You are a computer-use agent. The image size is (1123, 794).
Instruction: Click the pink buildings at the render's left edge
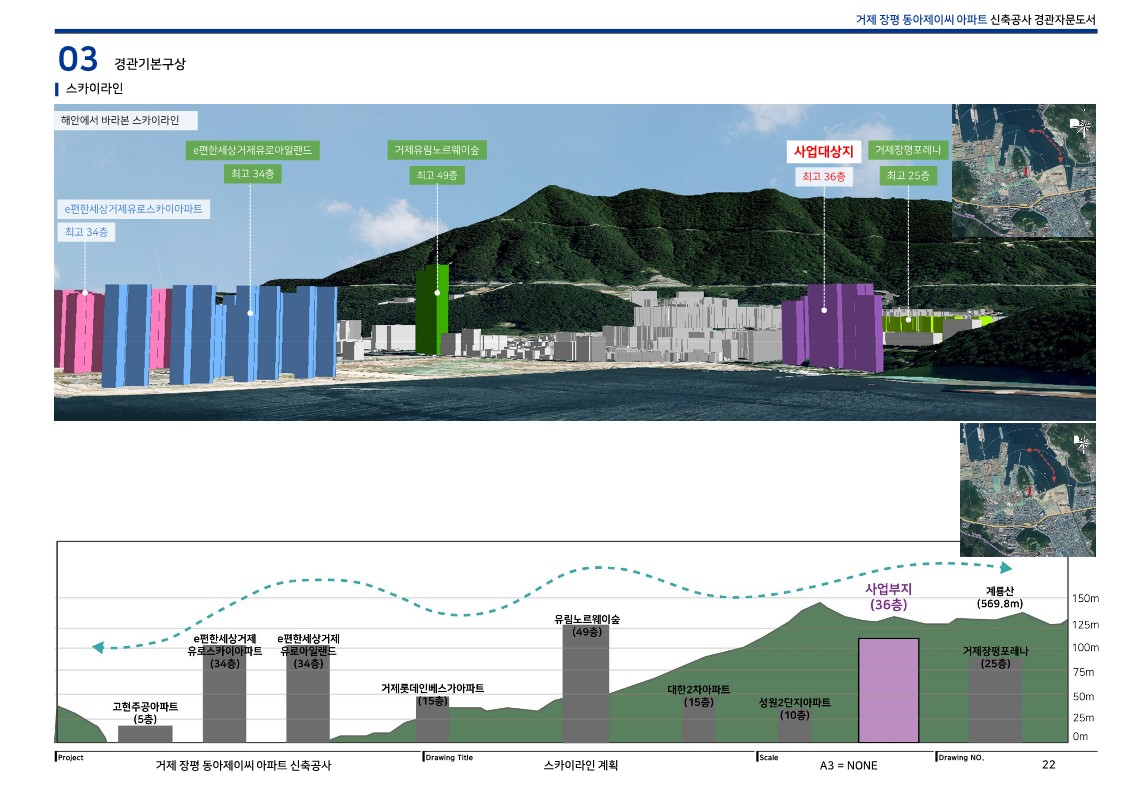75,330
